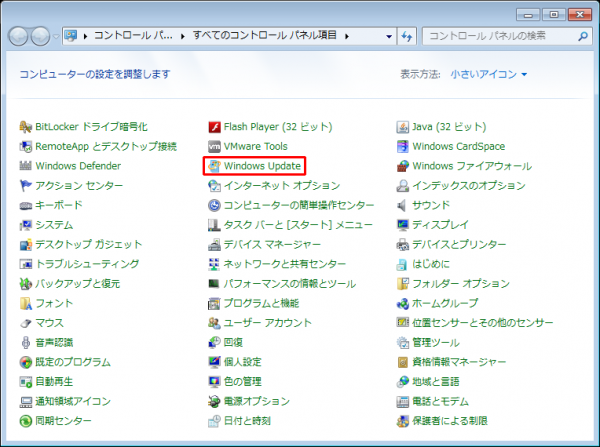Image resolution: width=600 pixels, height=447 pixels.
Task: Open the 個人設定 link
Action: [242, 362]
